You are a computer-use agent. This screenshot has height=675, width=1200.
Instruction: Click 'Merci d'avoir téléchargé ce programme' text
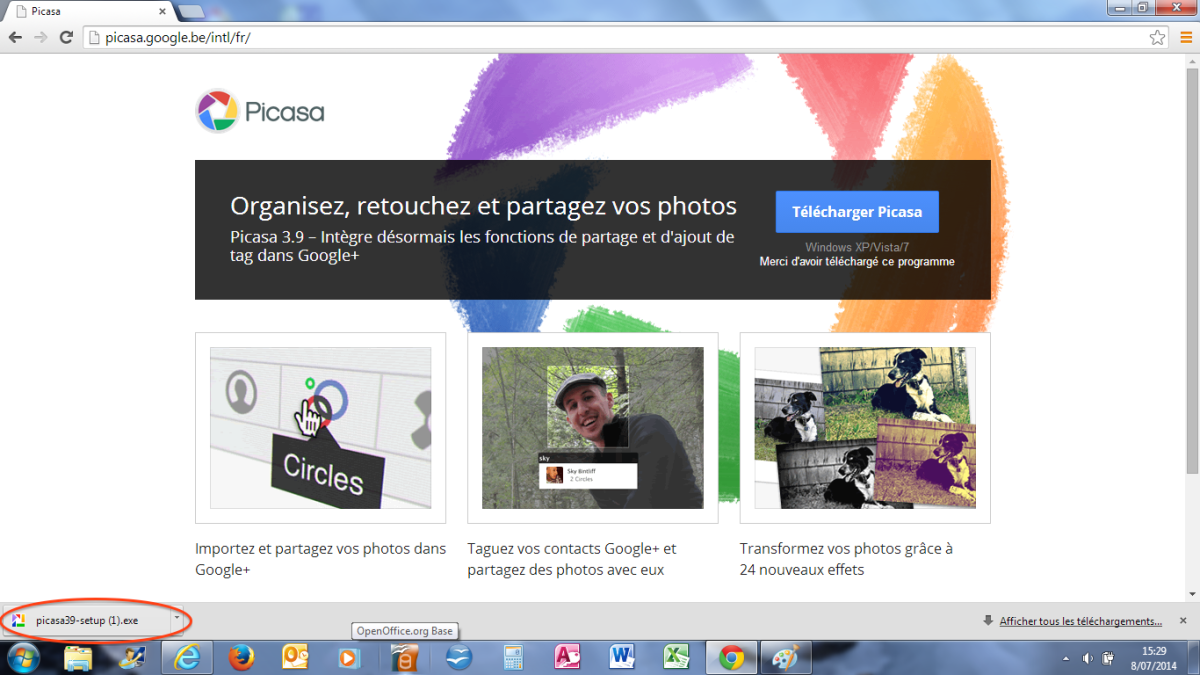pyautogui.click(x=857, y=262)
